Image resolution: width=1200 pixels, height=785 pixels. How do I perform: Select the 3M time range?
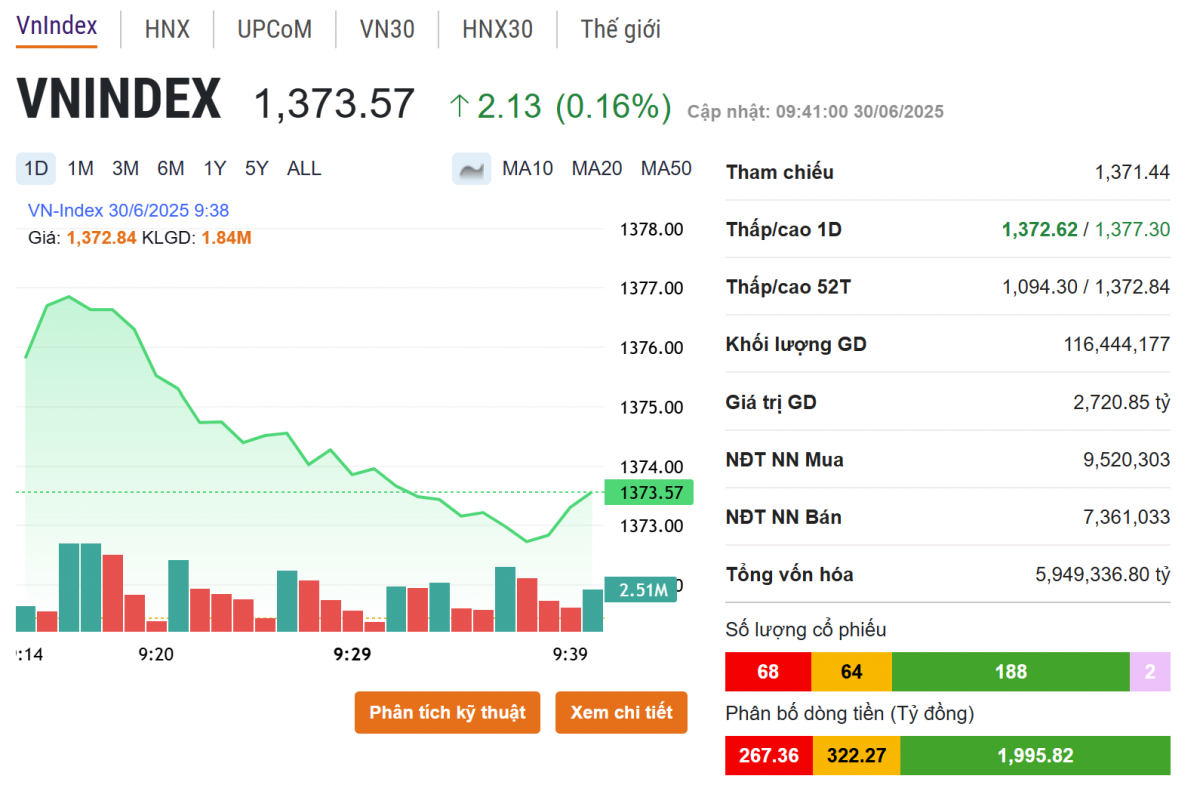pyautogui.click(x=125, y=169)
